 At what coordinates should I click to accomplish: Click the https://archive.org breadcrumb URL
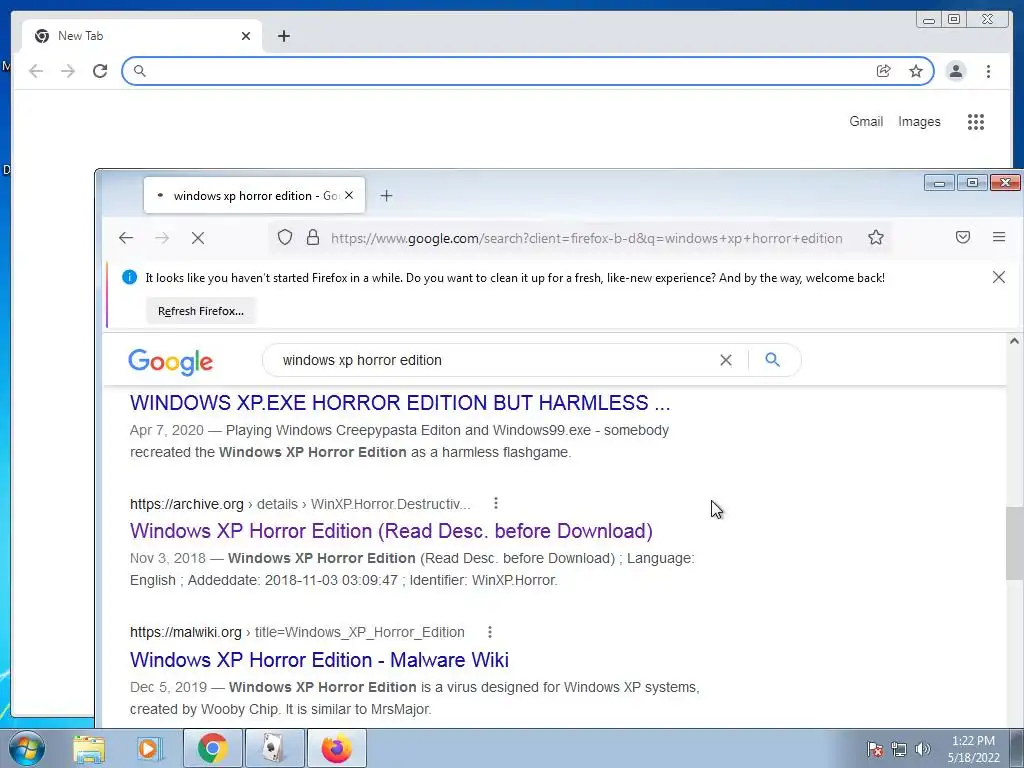[x=187, y=504]
